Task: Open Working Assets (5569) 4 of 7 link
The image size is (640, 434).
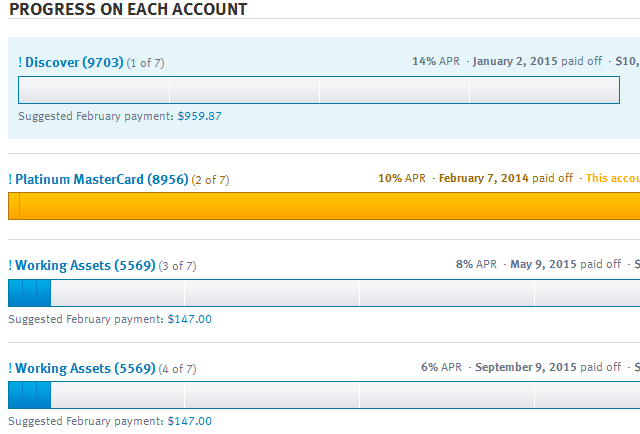Action: pyautogui.click(x=85, y=369)
